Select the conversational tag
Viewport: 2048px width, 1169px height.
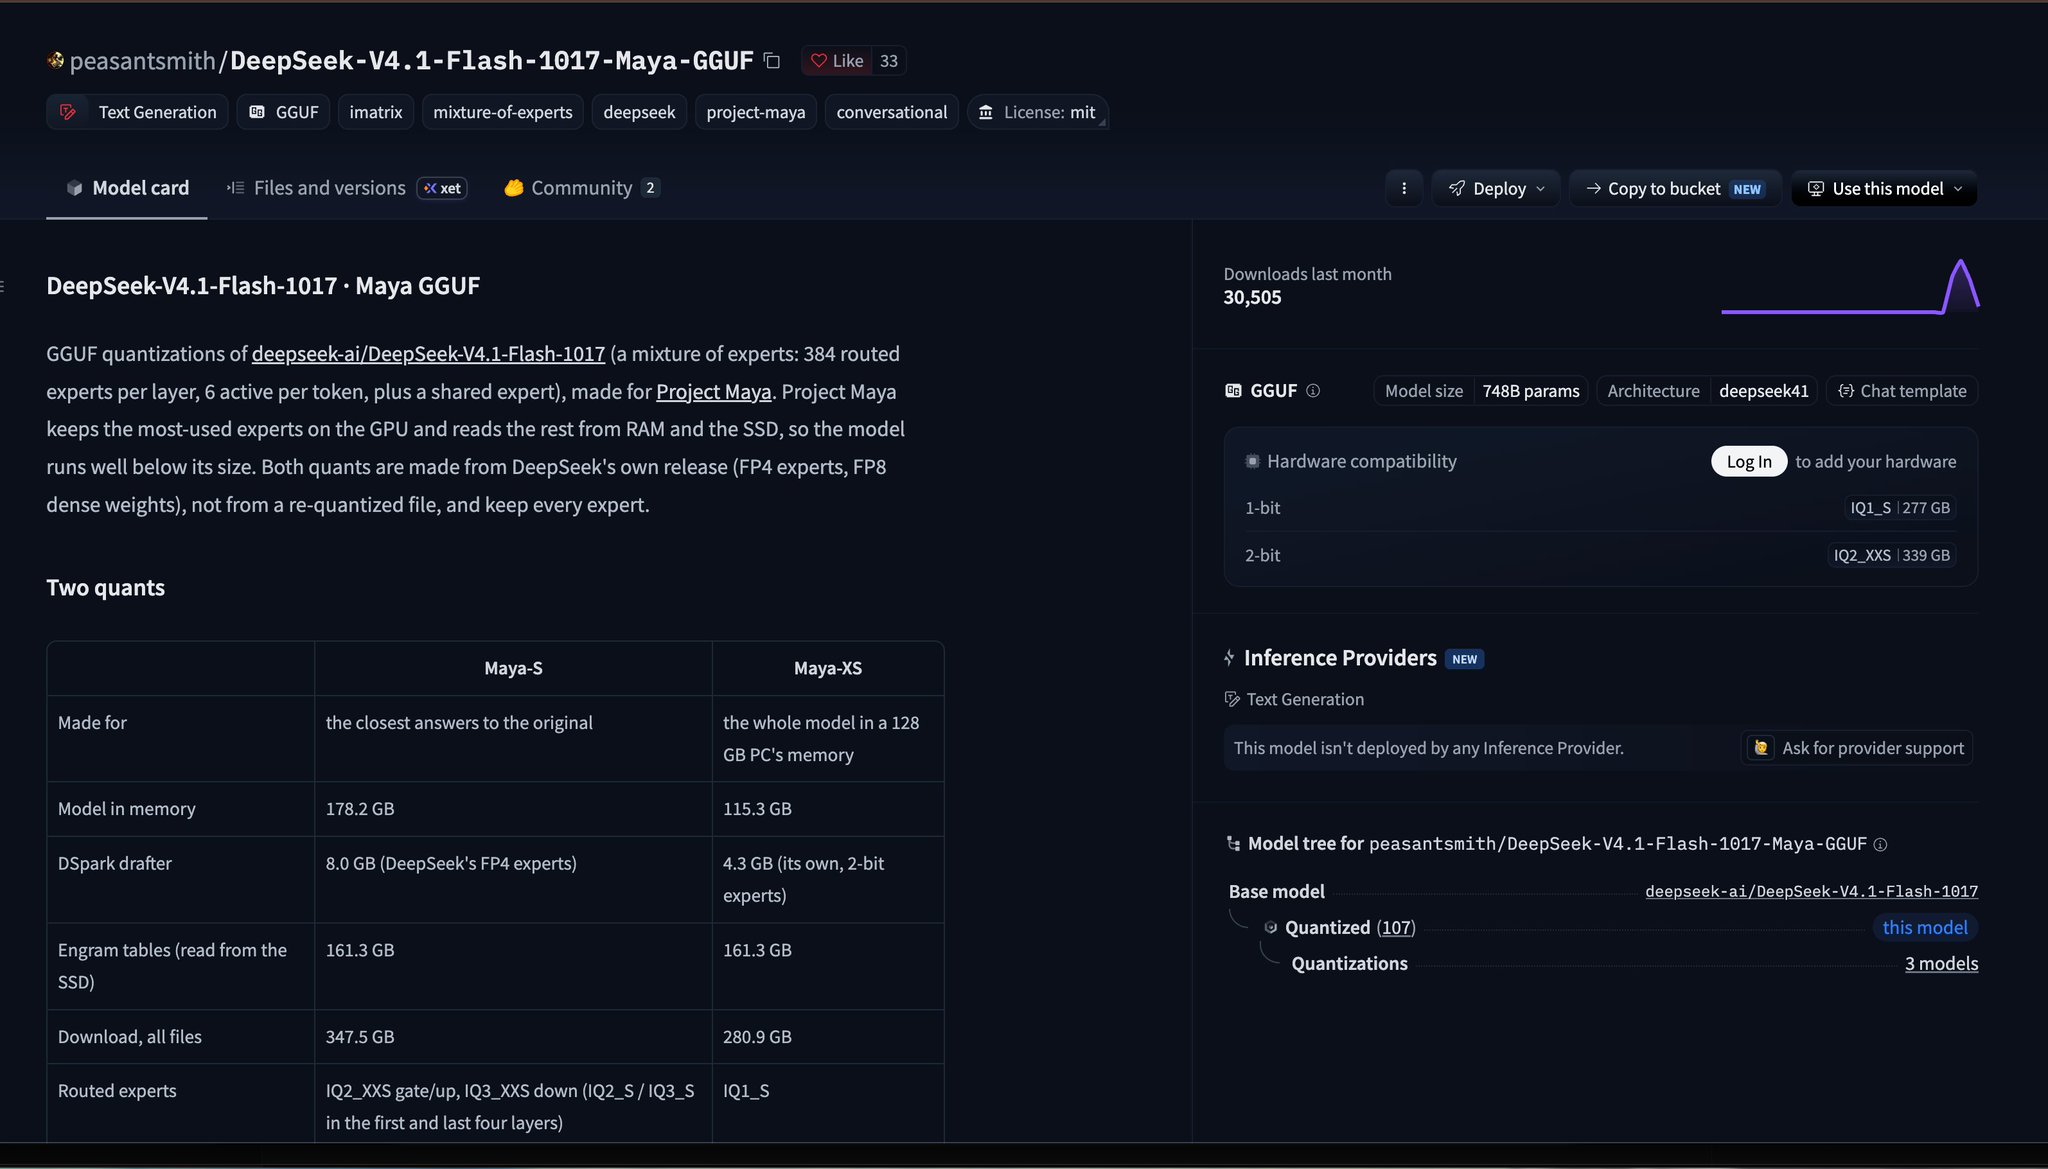(892, 112)
